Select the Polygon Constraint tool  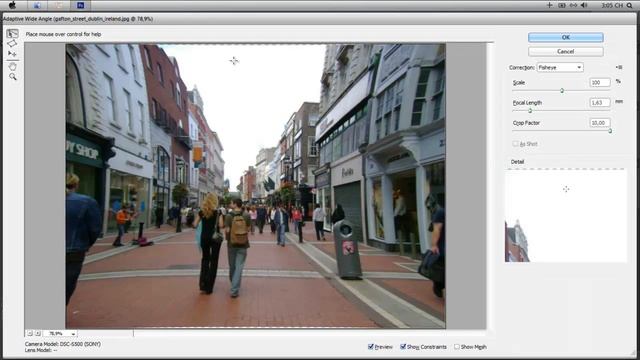(12, 44)
